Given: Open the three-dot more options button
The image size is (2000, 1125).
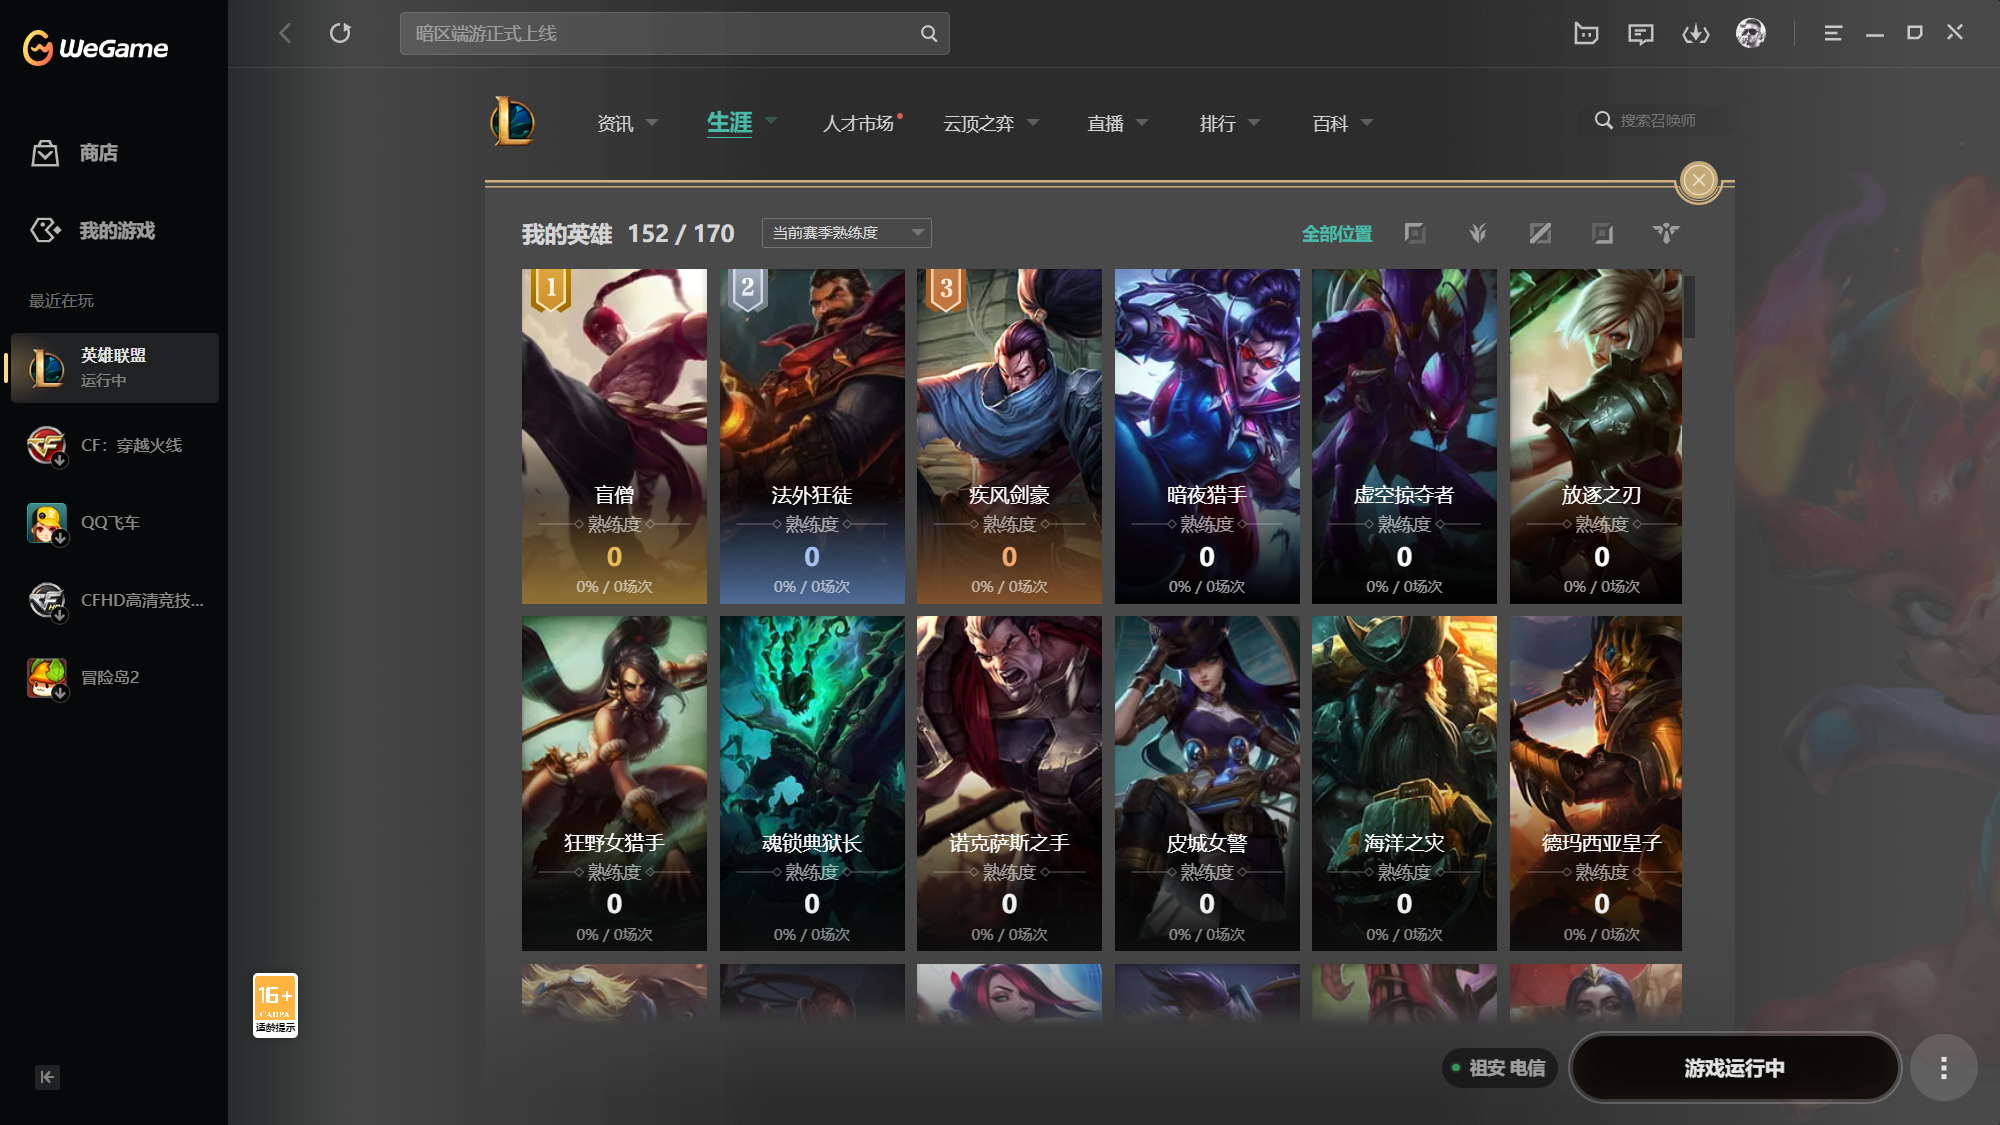Looking at the screenshot, I should pos(1943,1068).
